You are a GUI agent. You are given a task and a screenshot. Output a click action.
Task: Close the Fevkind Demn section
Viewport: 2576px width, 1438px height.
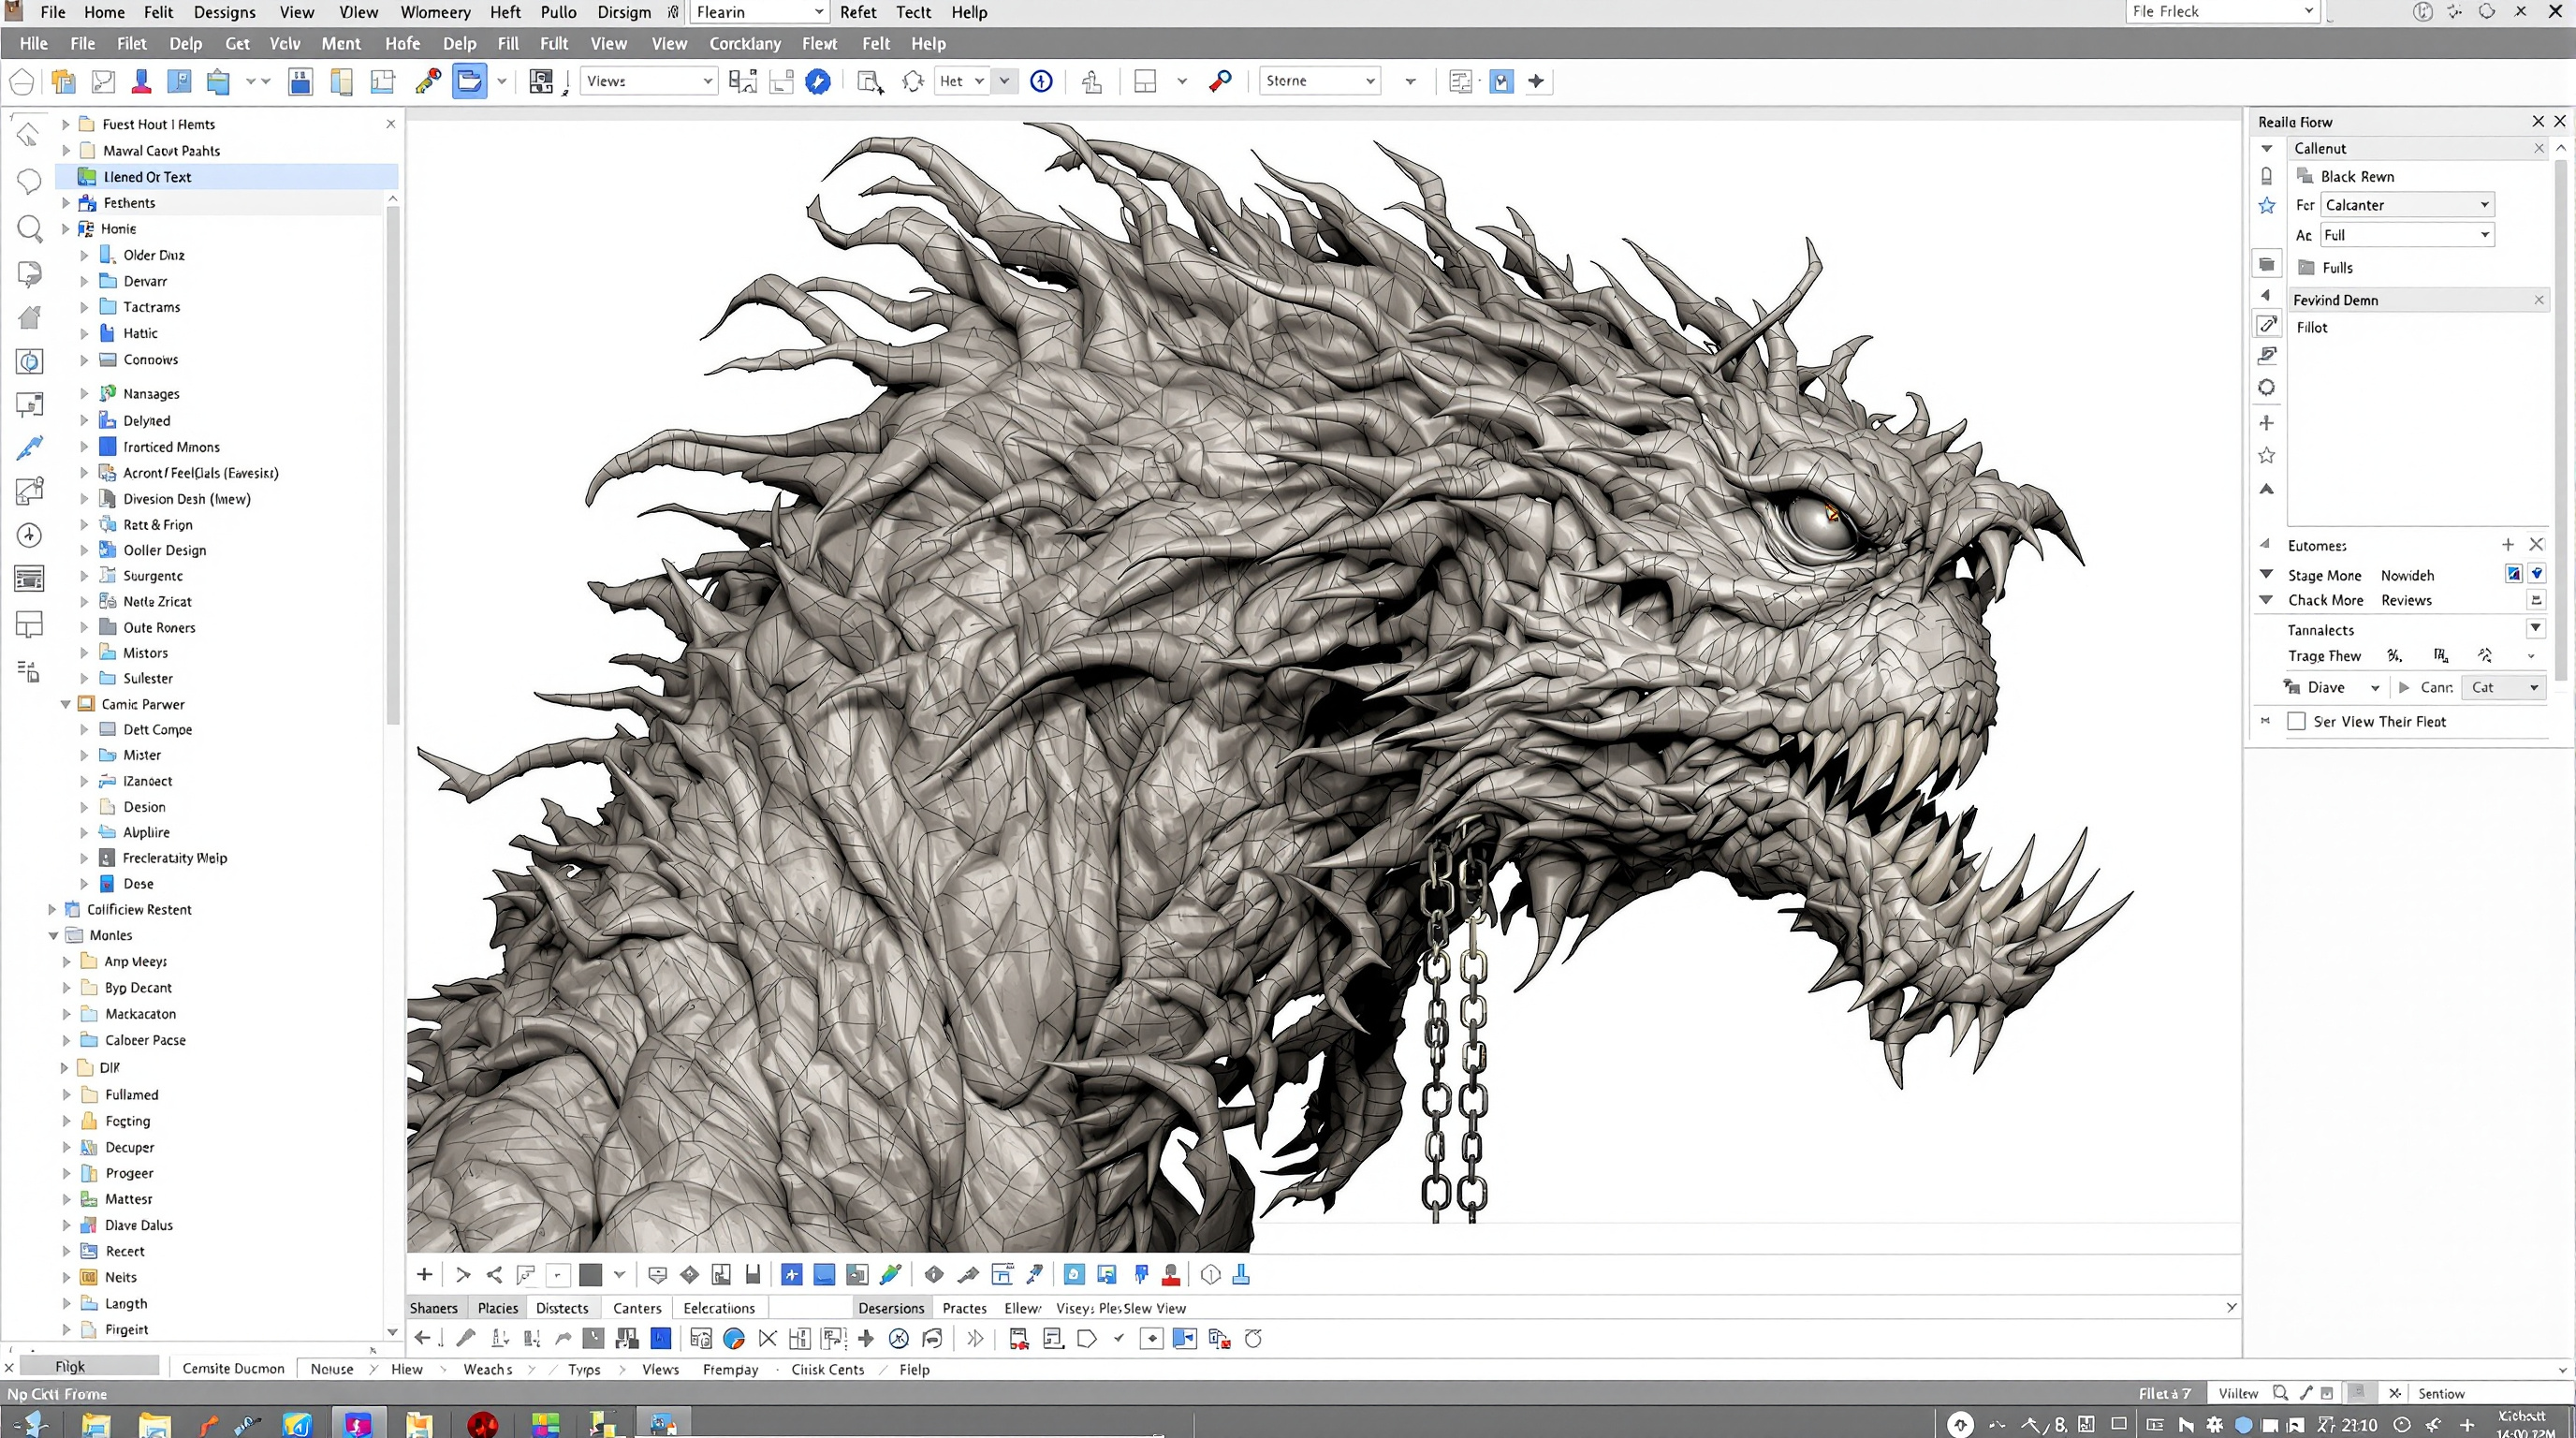click(x=2538, y=300)
